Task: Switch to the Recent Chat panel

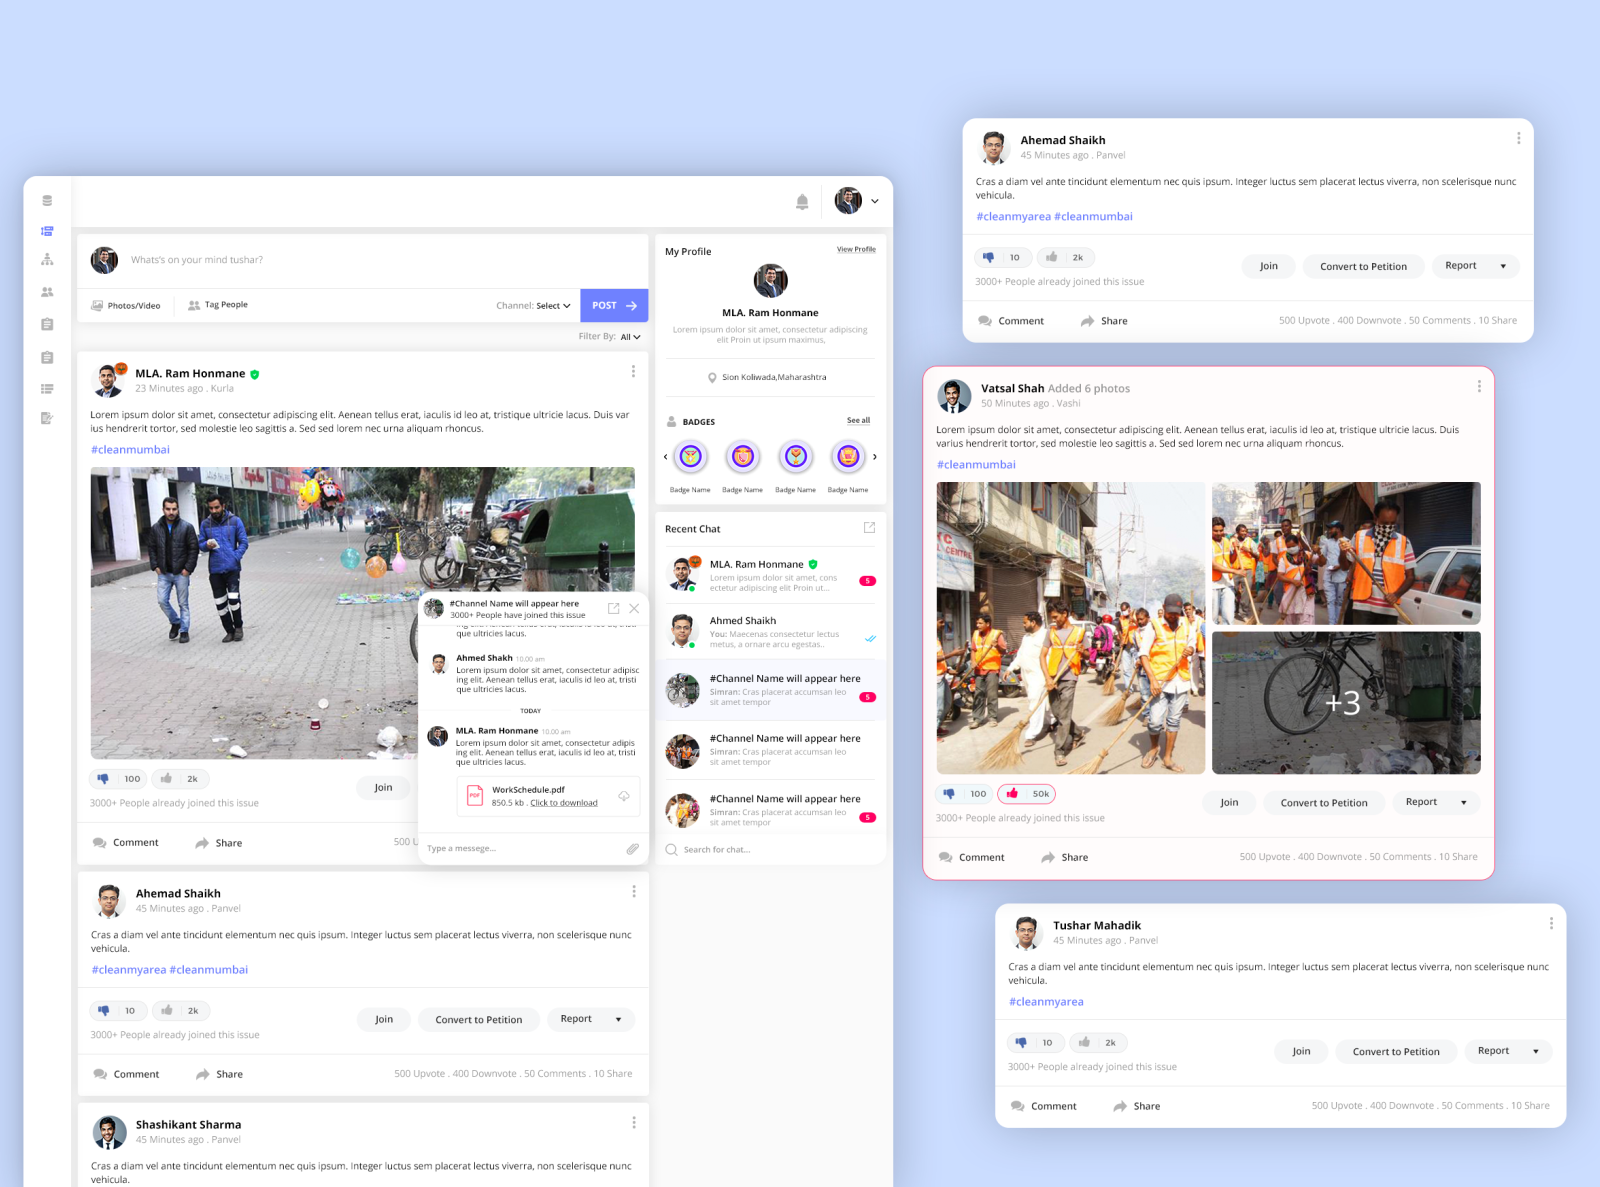Action: click(692, 528)
